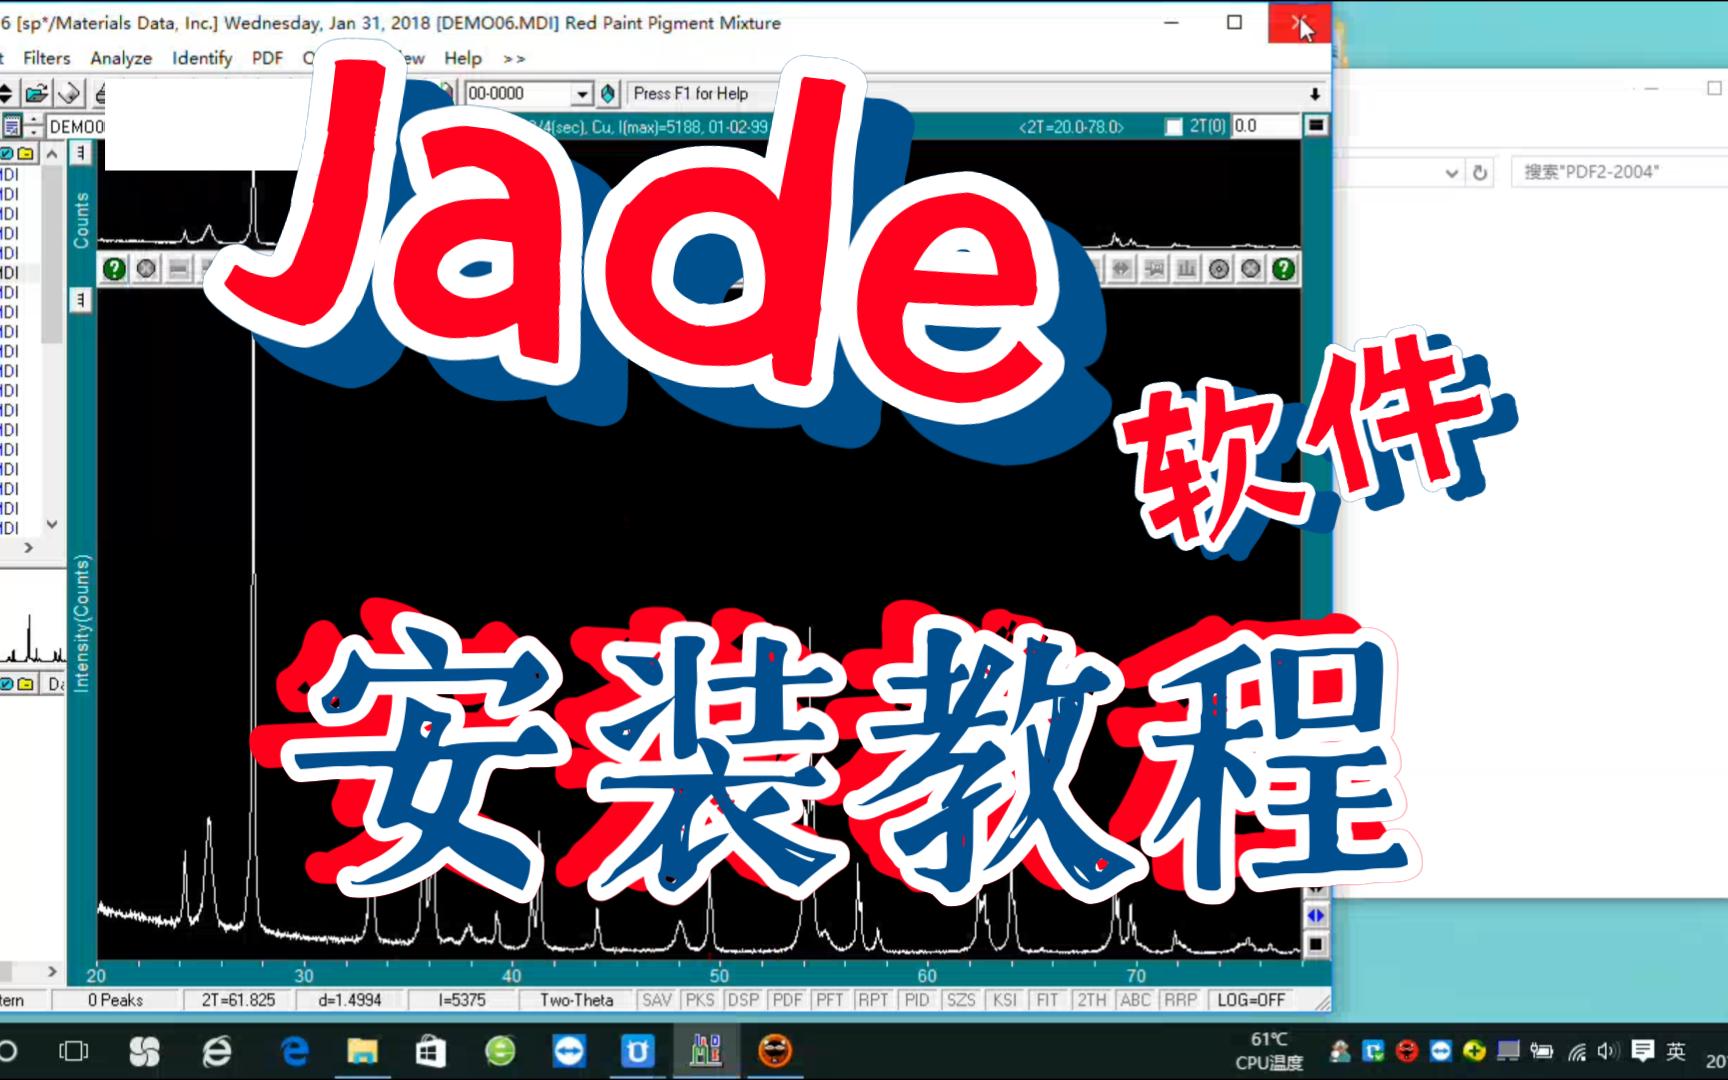This screenshot has width=1728, height=1080.
Task: Click the volume speaker tray icon
Action: 1607,1051
